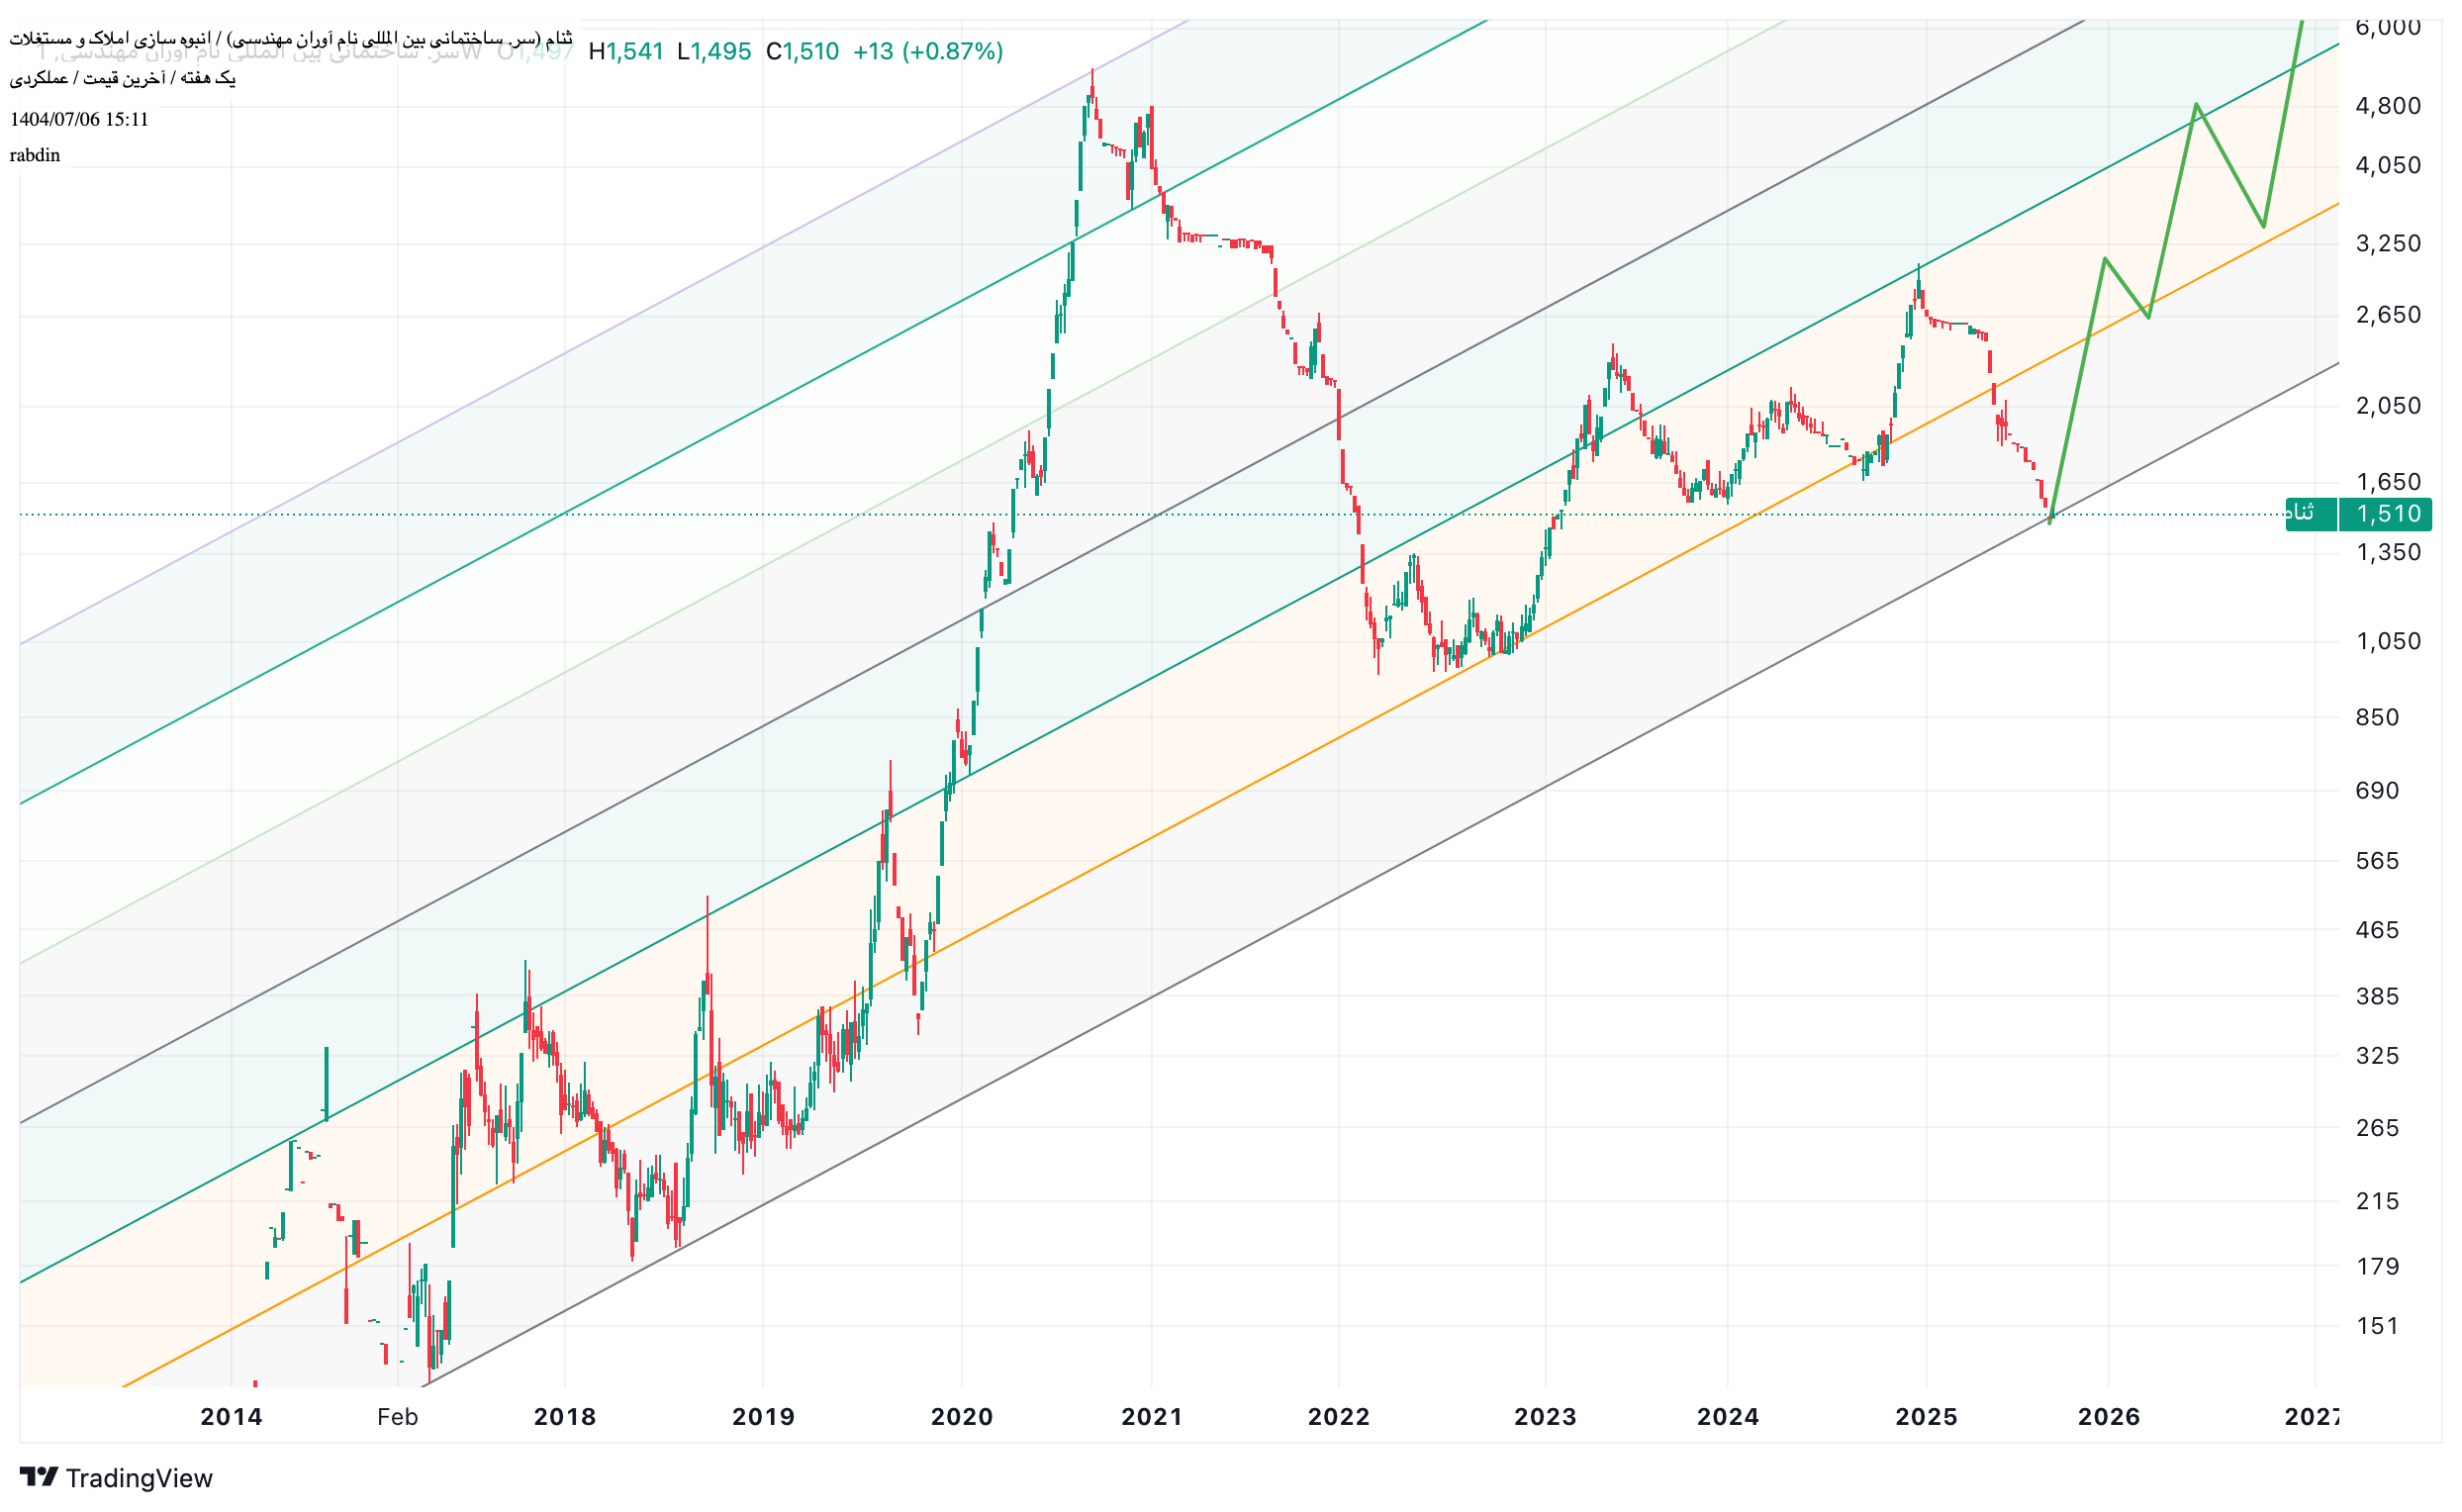Click the 1404/07/06 15:11 timestamp
Image resolution: width=2462 pixels, height=1512 pixels.
tap(79, 119)
